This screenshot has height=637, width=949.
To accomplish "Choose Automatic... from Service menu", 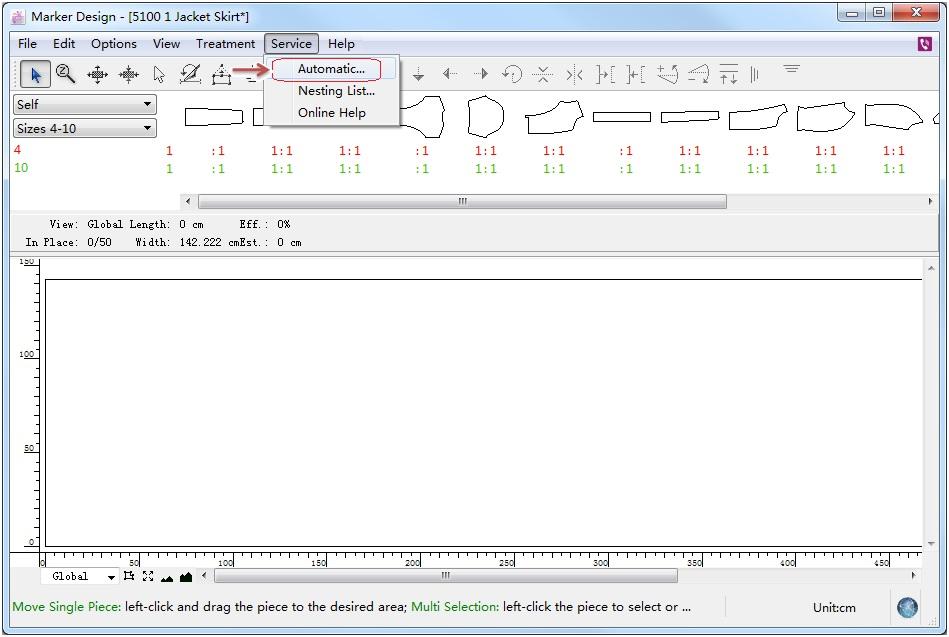I will (x=331, y=69).
